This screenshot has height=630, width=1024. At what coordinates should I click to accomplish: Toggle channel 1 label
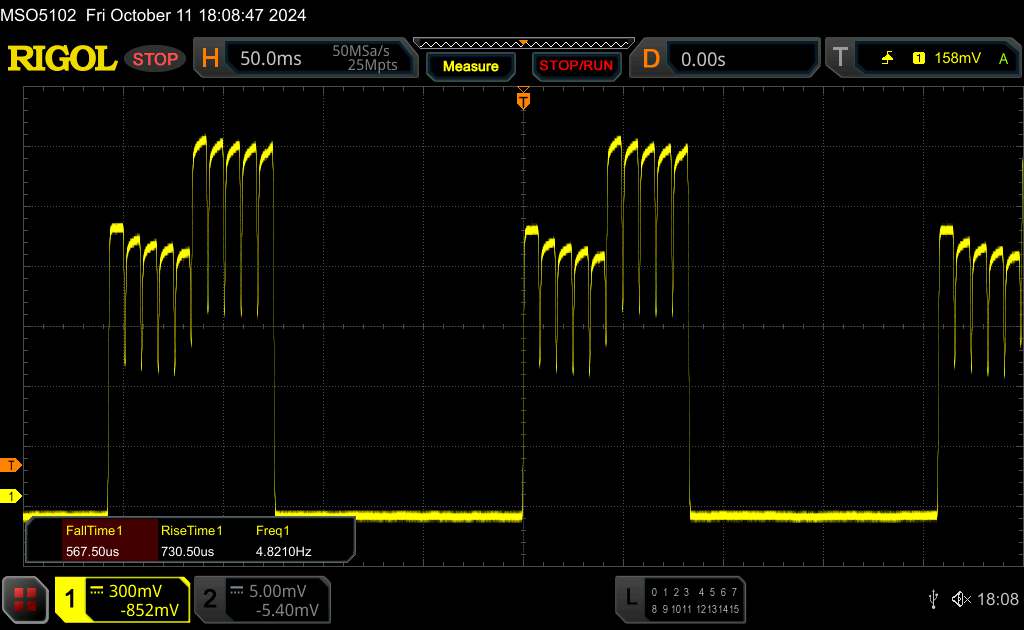pyautogui.click(x=70, y=599)
